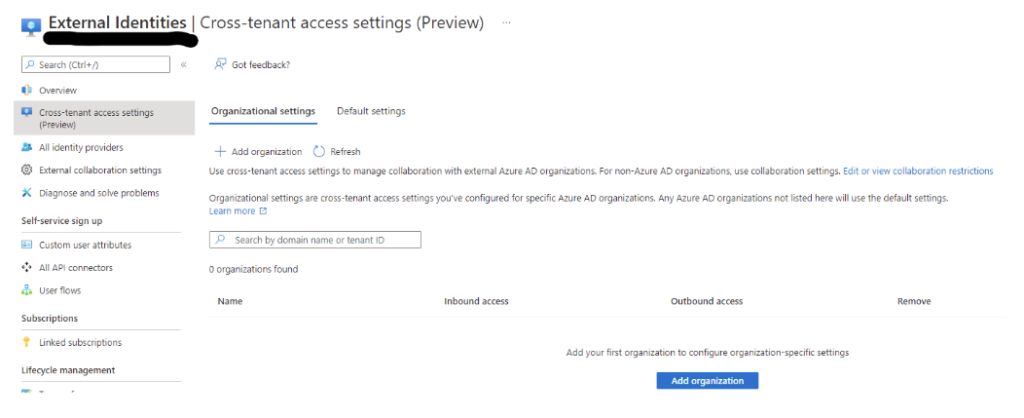Open the ellipsis menu beside page title
1024x418 pixels.
click(x=506, y=23)
